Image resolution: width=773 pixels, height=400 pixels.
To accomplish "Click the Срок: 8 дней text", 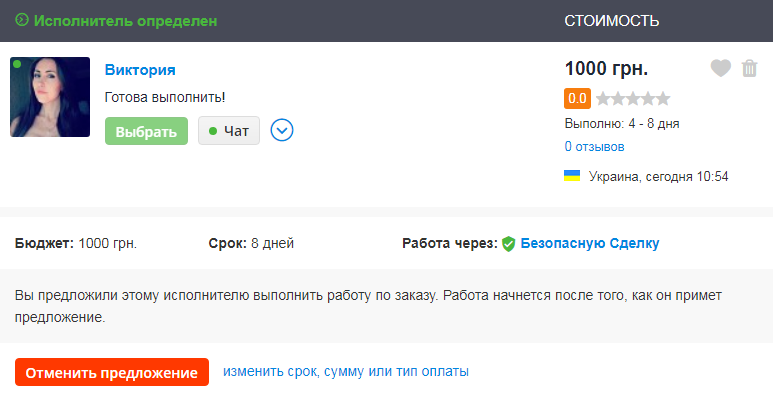I will 251,243.
